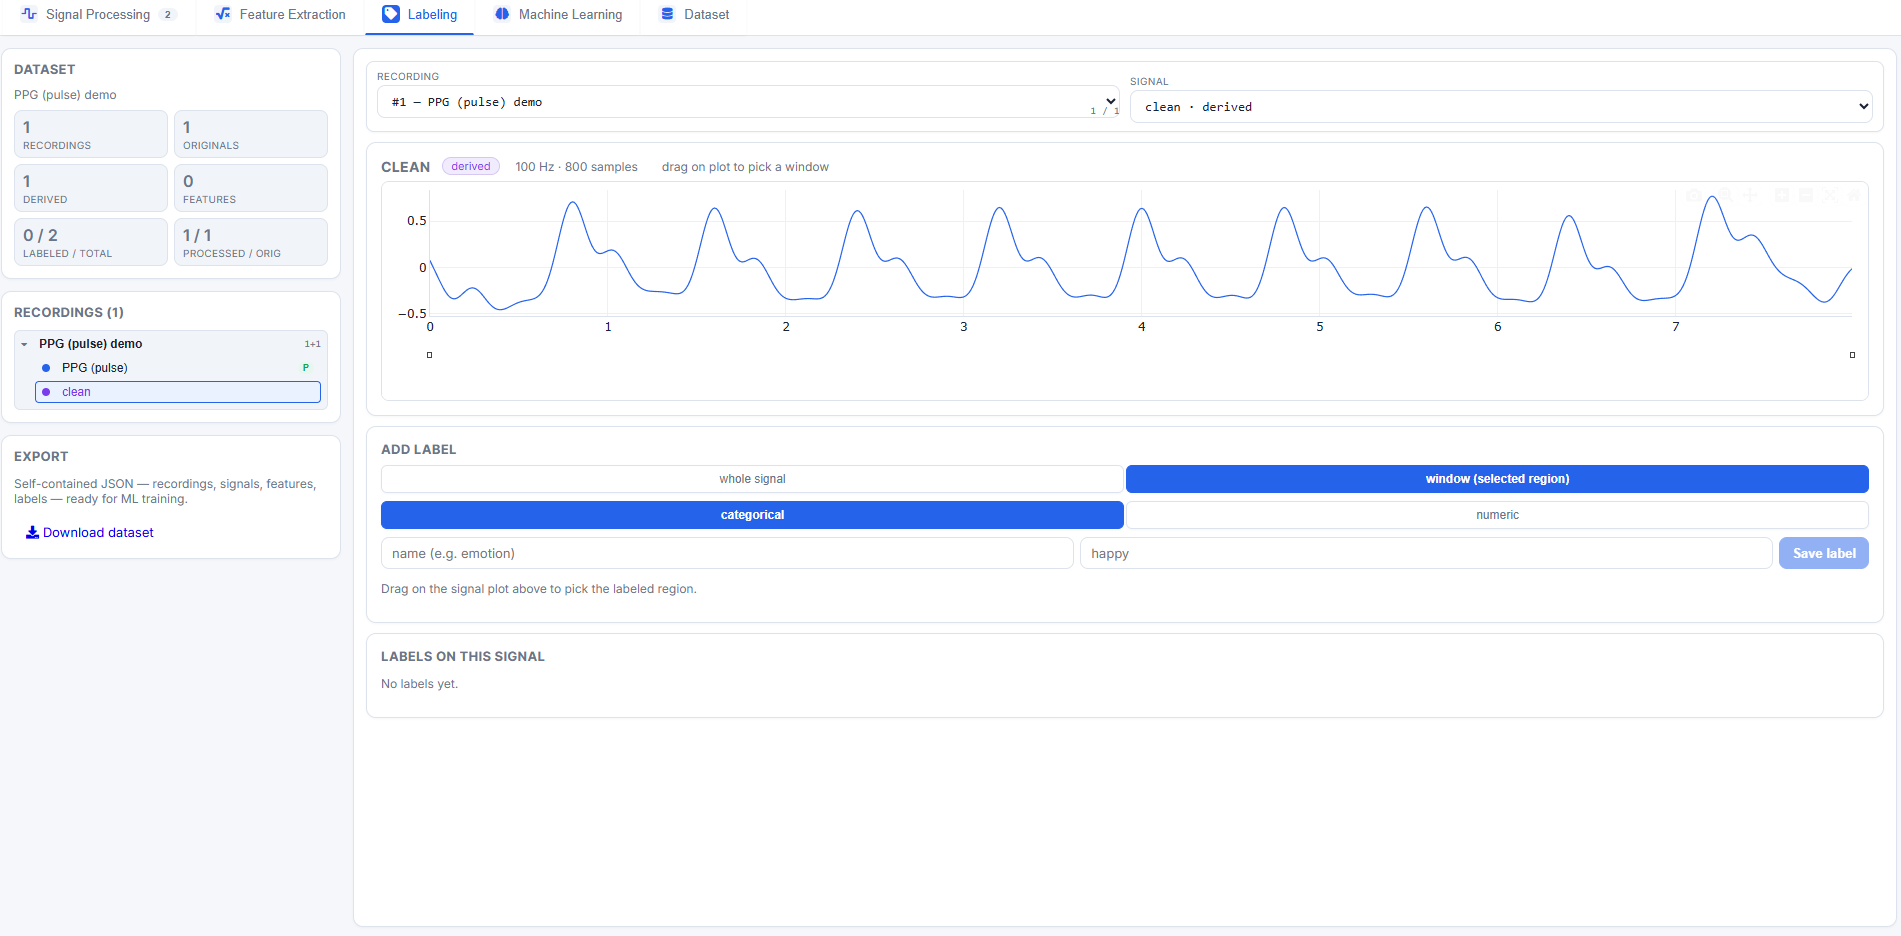Click the plot Autoscale icon
1901x936 pixels.
pyautogui.click(x=1830, y=195)
